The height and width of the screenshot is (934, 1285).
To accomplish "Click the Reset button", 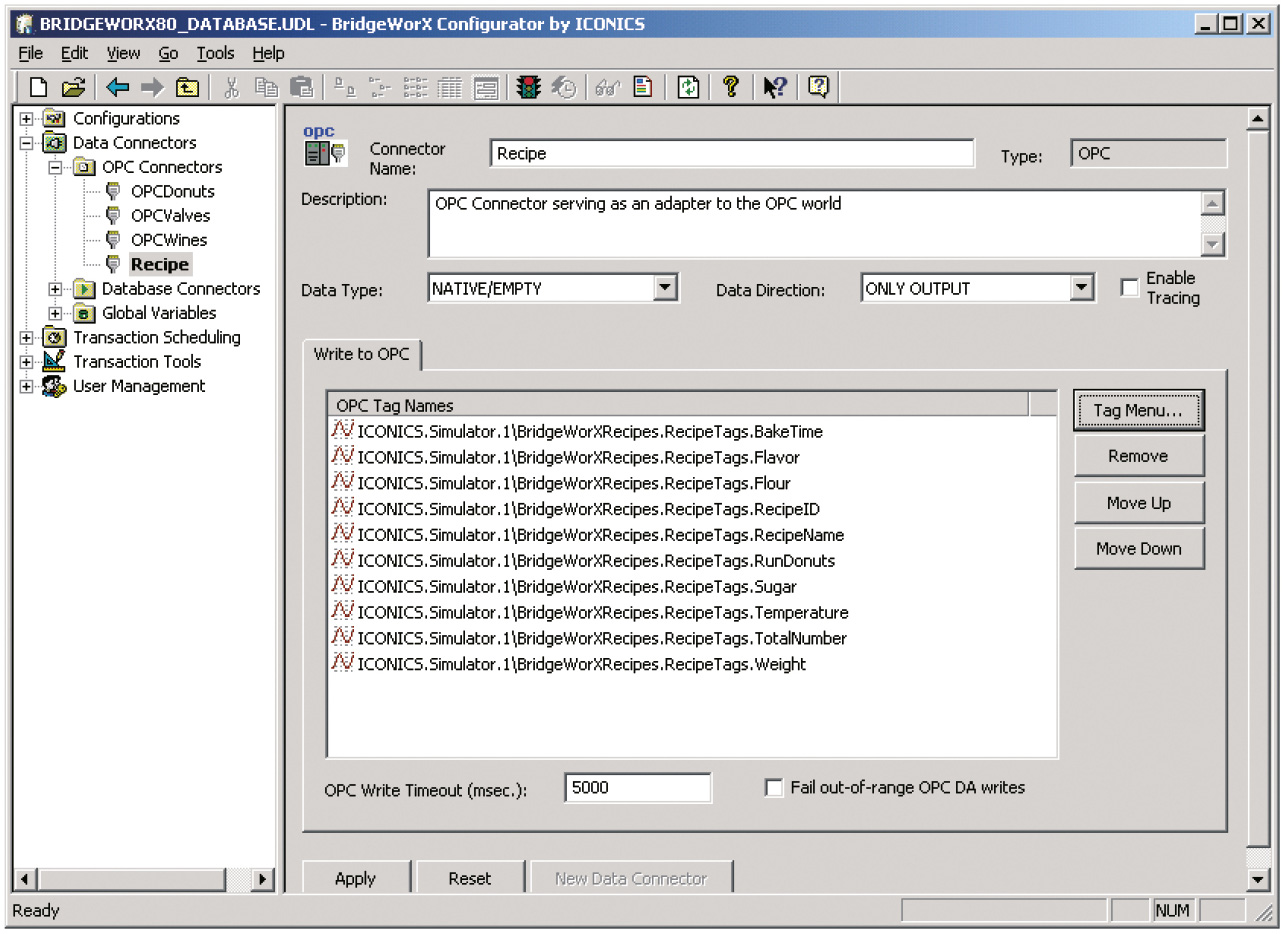I will [x=470, y=878].
